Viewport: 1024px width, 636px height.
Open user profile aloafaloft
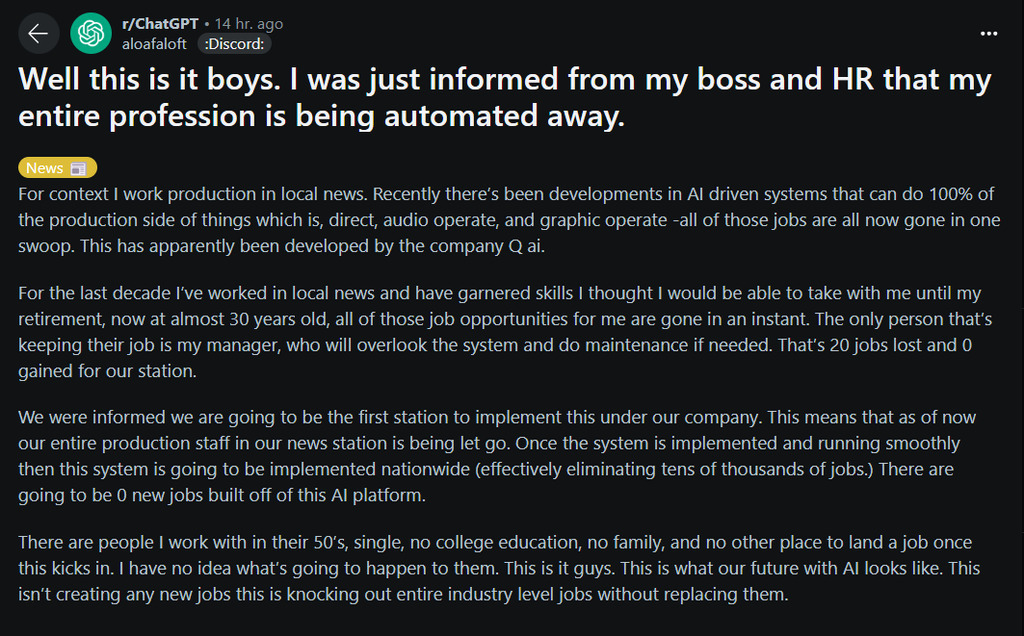(x=155, y=44)
